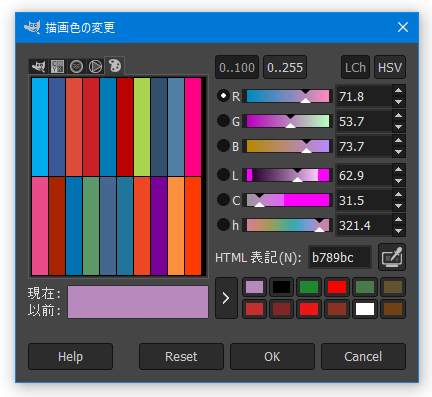Viewport: 432px width, 397px height.
Task: Open the color Wheel selector tab
Action: (95, 66)
